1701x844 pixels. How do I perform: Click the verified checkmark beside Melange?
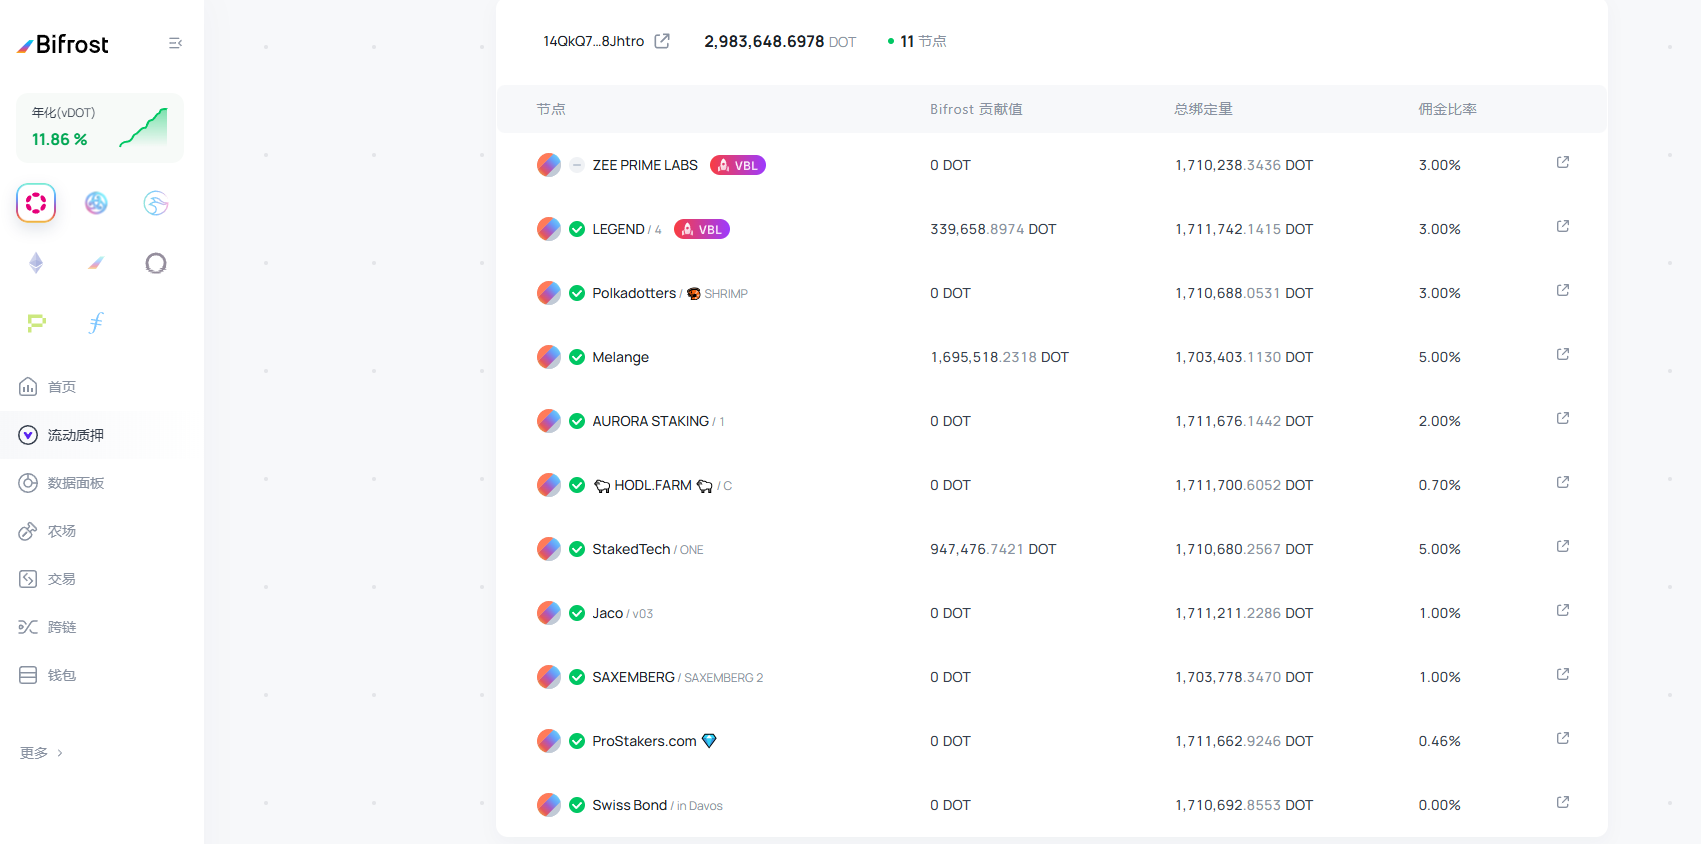click(577, 357)
